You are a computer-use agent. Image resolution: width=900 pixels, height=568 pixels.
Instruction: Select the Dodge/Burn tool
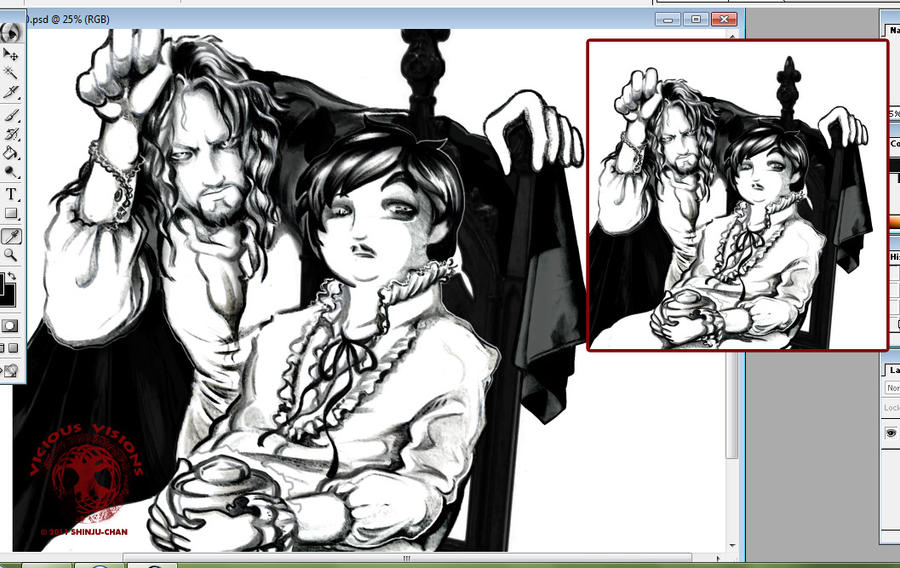point(11,172)
